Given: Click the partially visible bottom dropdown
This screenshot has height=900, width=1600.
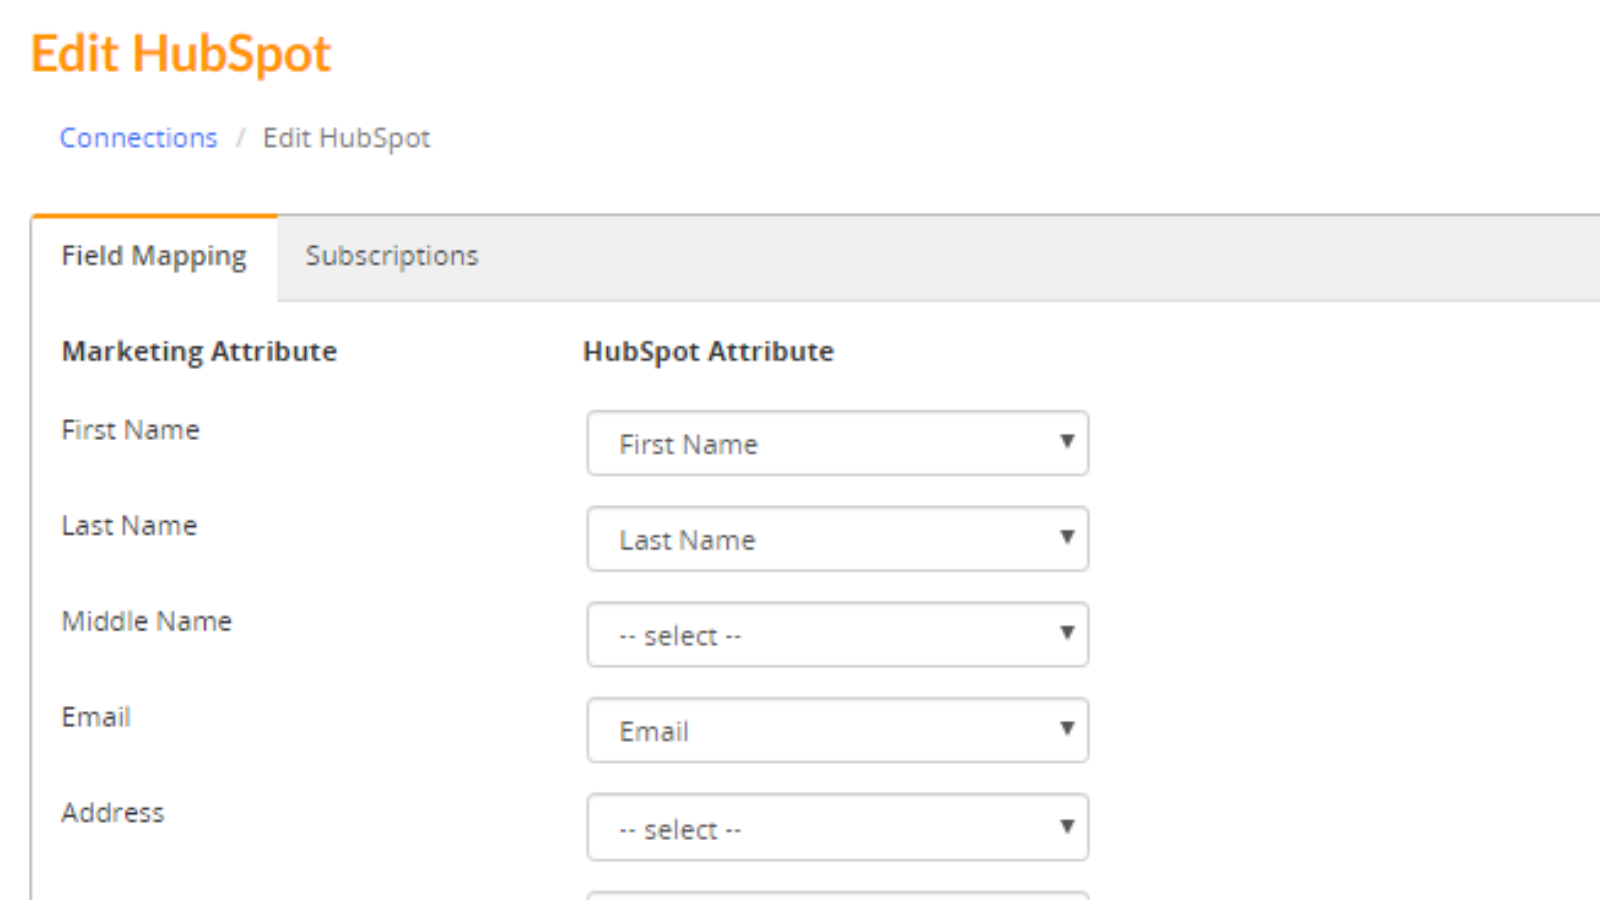Looking at the screenshot, I should point(838,895).
